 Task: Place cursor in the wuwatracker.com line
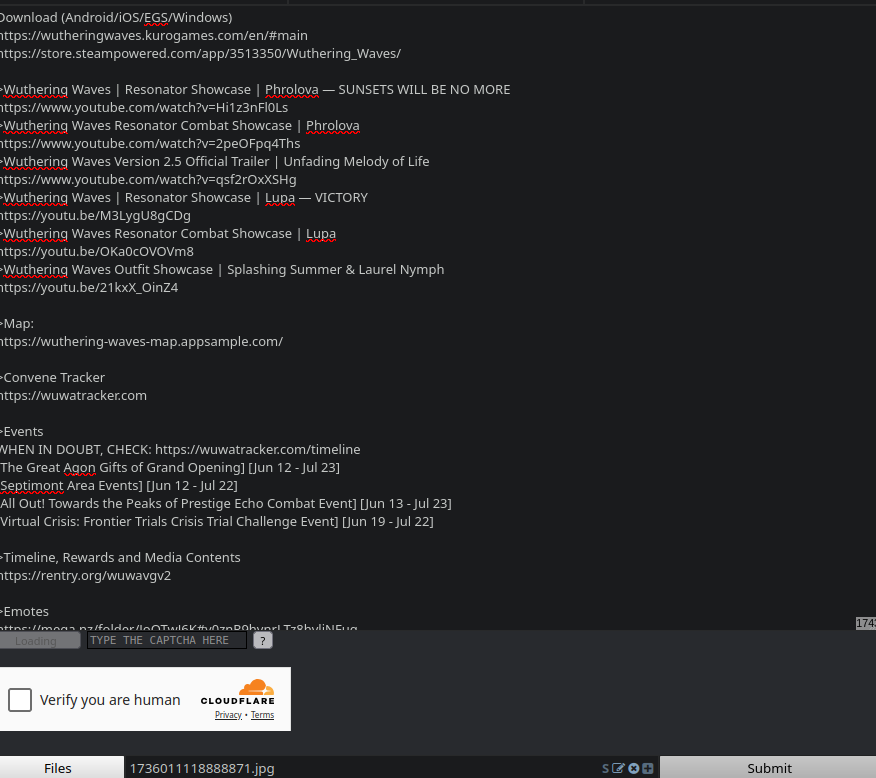[x=73, y=395]
